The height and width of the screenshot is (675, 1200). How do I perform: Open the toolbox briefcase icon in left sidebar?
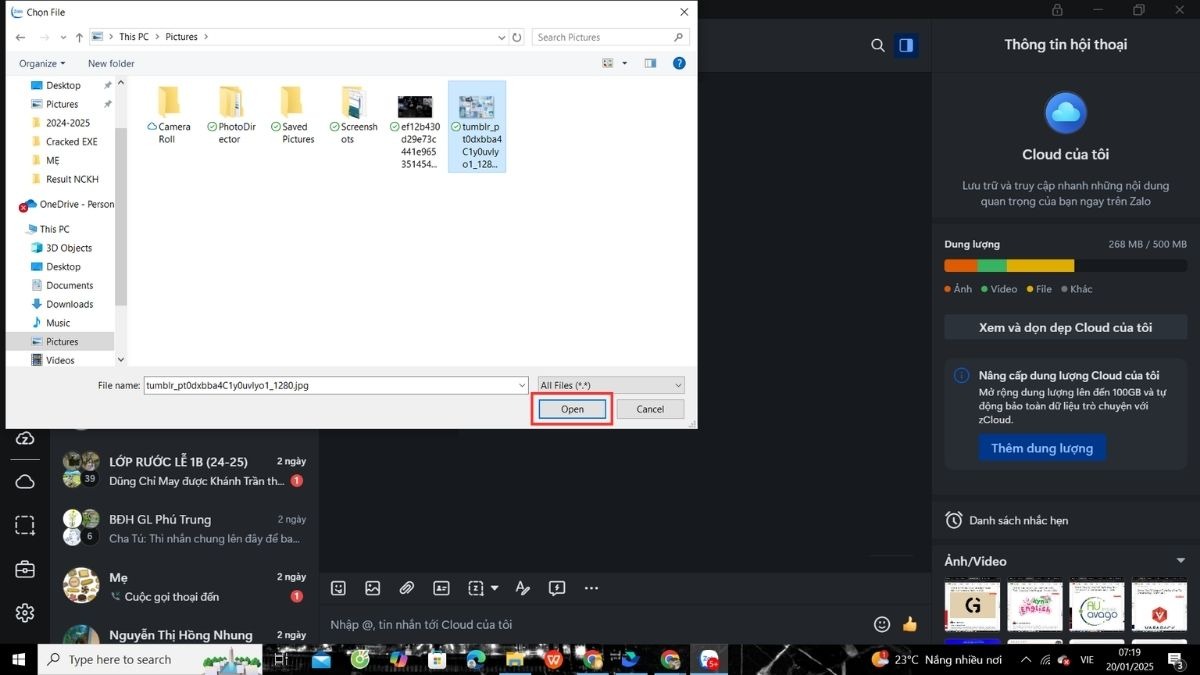[x=25, y=569]
